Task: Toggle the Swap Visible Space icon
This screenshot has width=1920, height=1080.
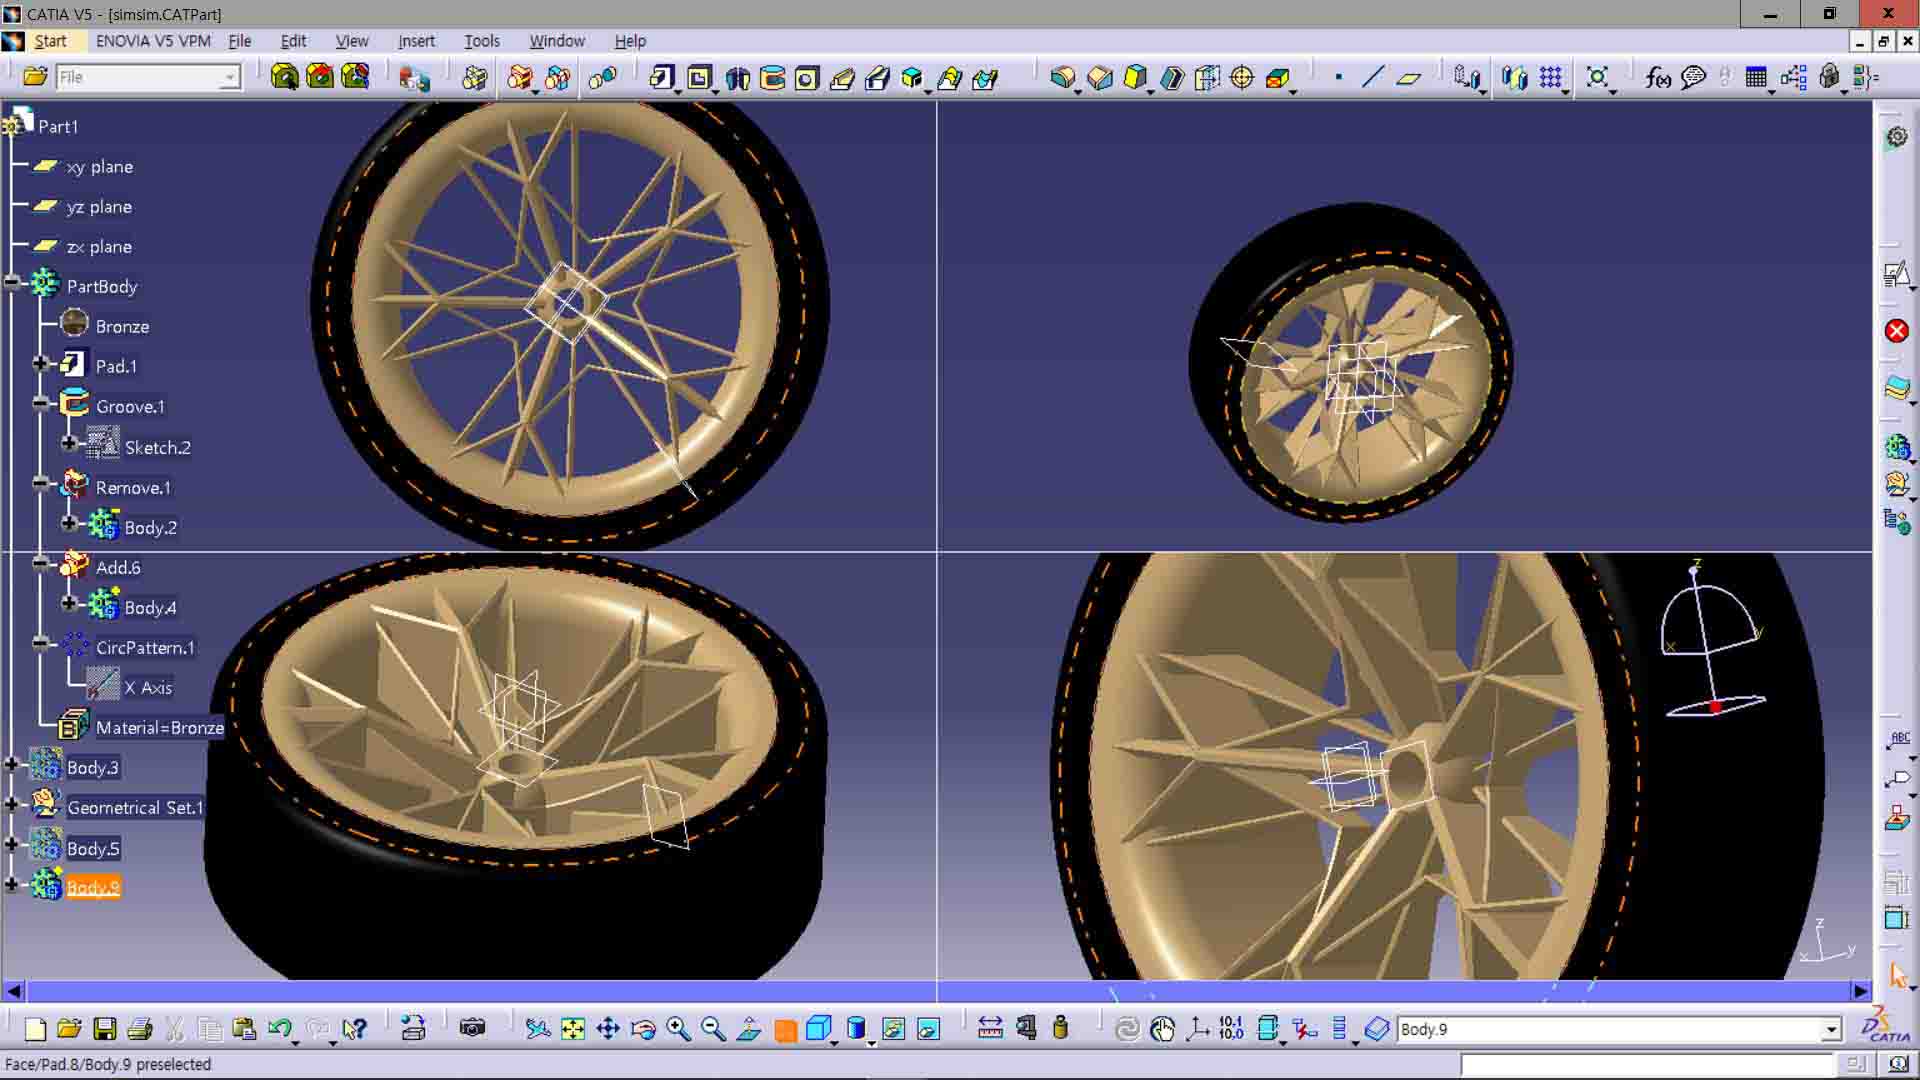Action: [x=928, y=1028]
